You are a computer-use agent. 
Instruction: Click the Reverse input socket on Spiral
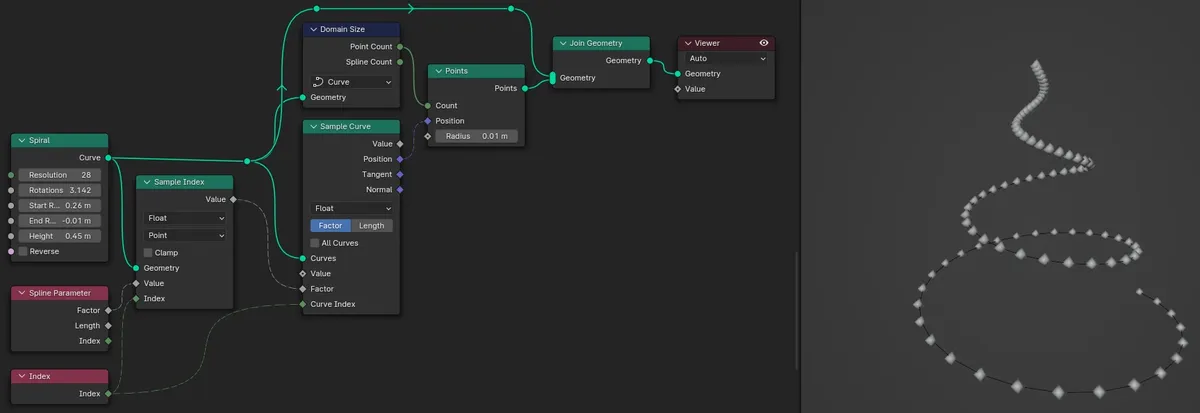click(x=11, y=251)
